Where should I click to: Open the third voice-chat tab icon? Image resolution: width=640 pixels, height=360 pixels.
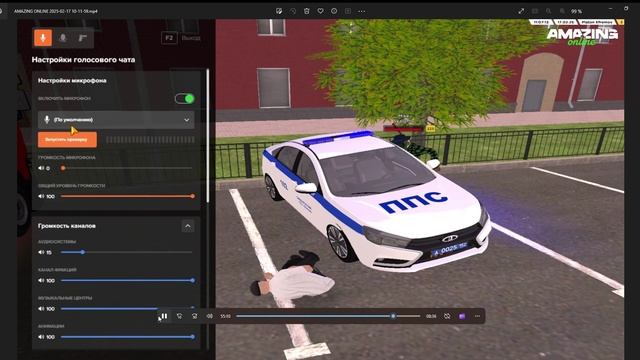point(82,38)
